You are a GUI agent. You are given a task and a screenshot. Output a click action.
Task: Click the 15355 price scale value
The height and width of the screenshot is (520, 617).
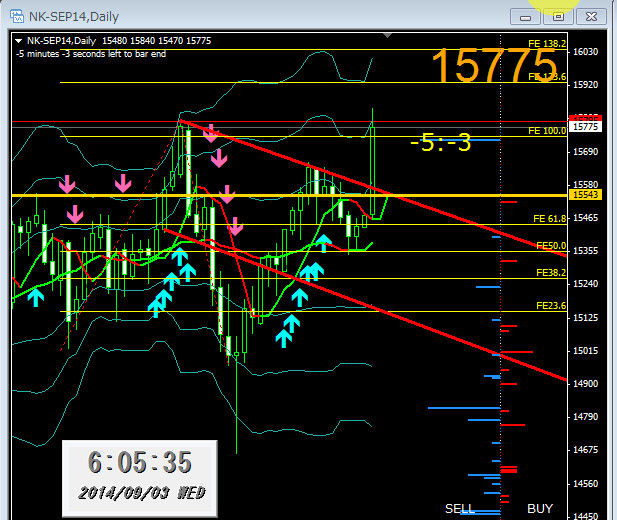click(x=586, y=251)
